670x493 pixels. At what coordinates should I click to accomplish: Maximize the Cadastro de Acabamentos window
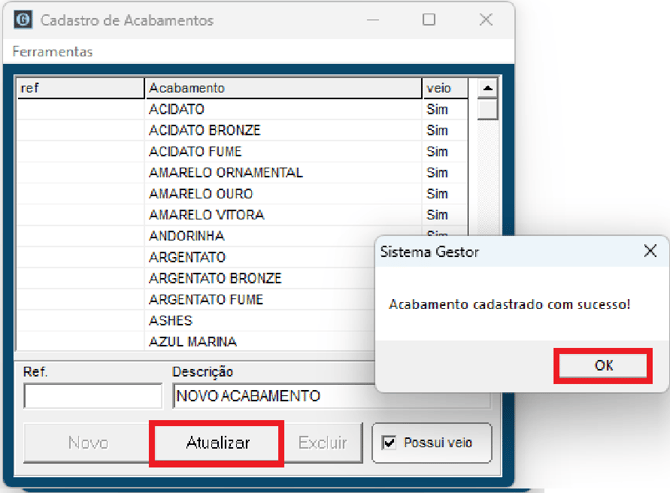[429, 20]
